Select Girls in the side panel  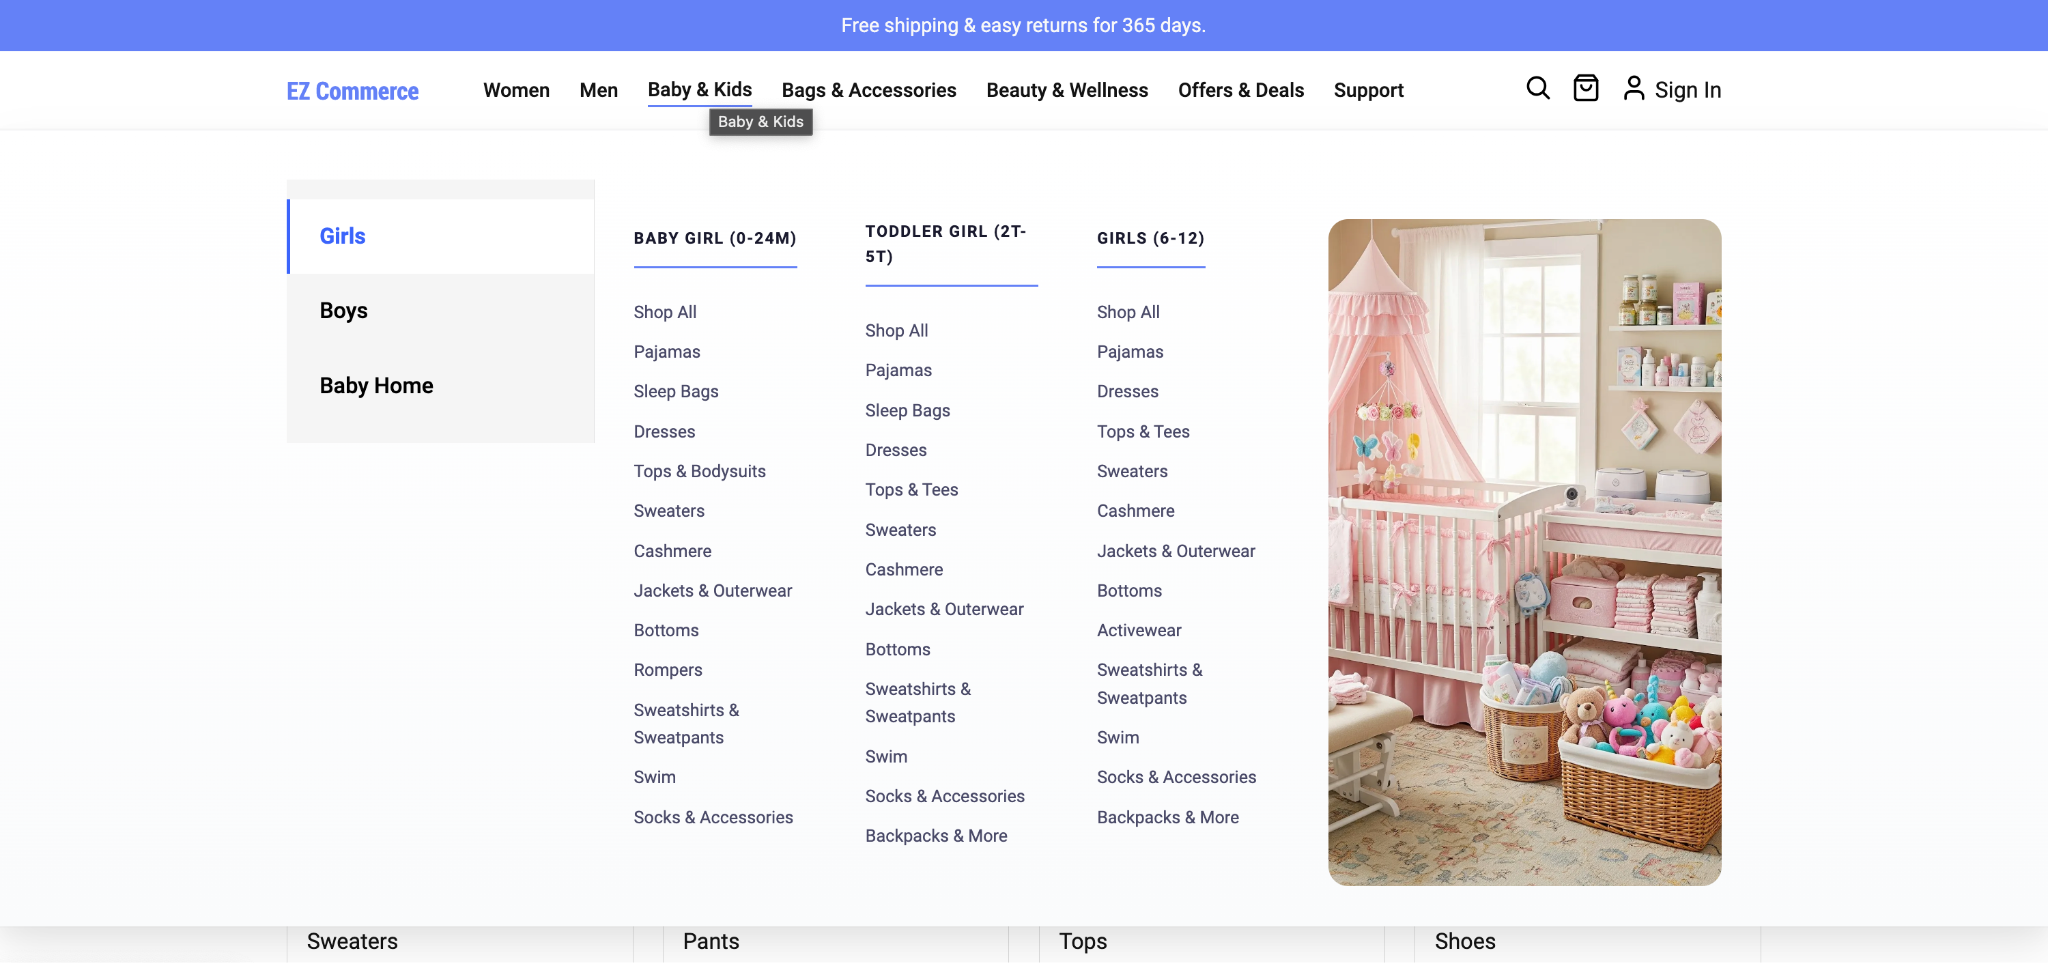point(342,235)
